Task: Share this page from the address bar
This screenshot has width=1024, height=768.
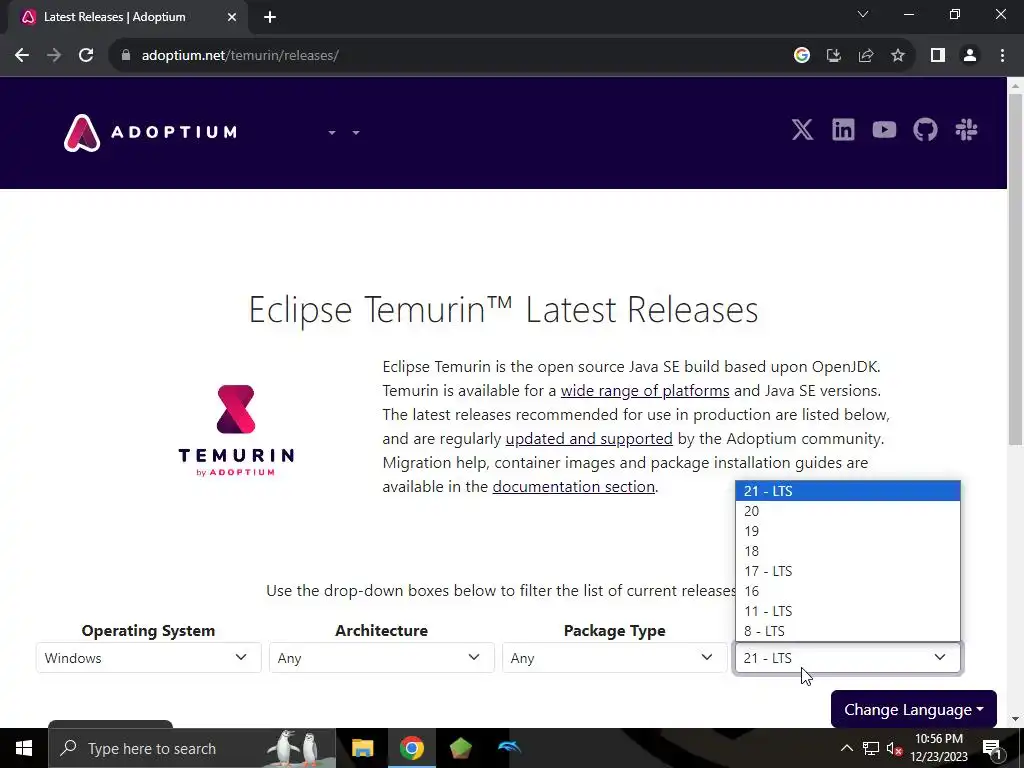Action: tap(866, 56)
